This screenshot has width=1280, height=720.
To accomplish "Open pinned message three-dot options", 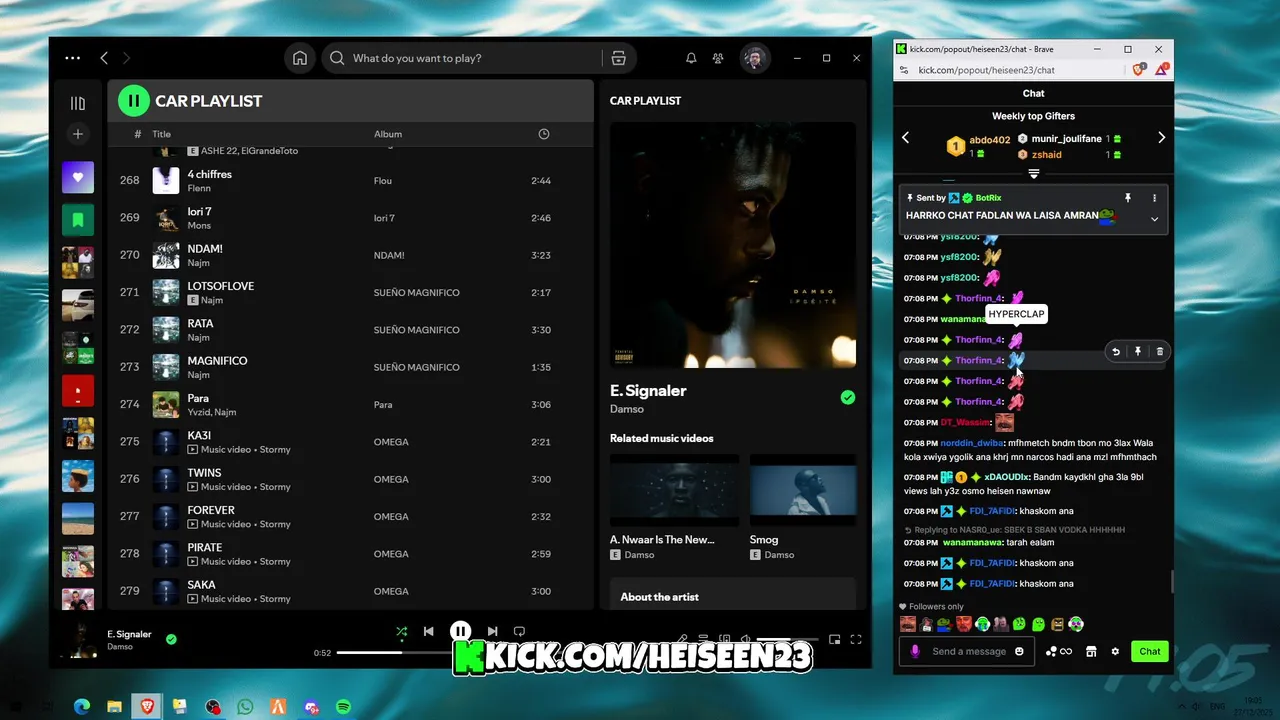I will tap(1154, 198).
